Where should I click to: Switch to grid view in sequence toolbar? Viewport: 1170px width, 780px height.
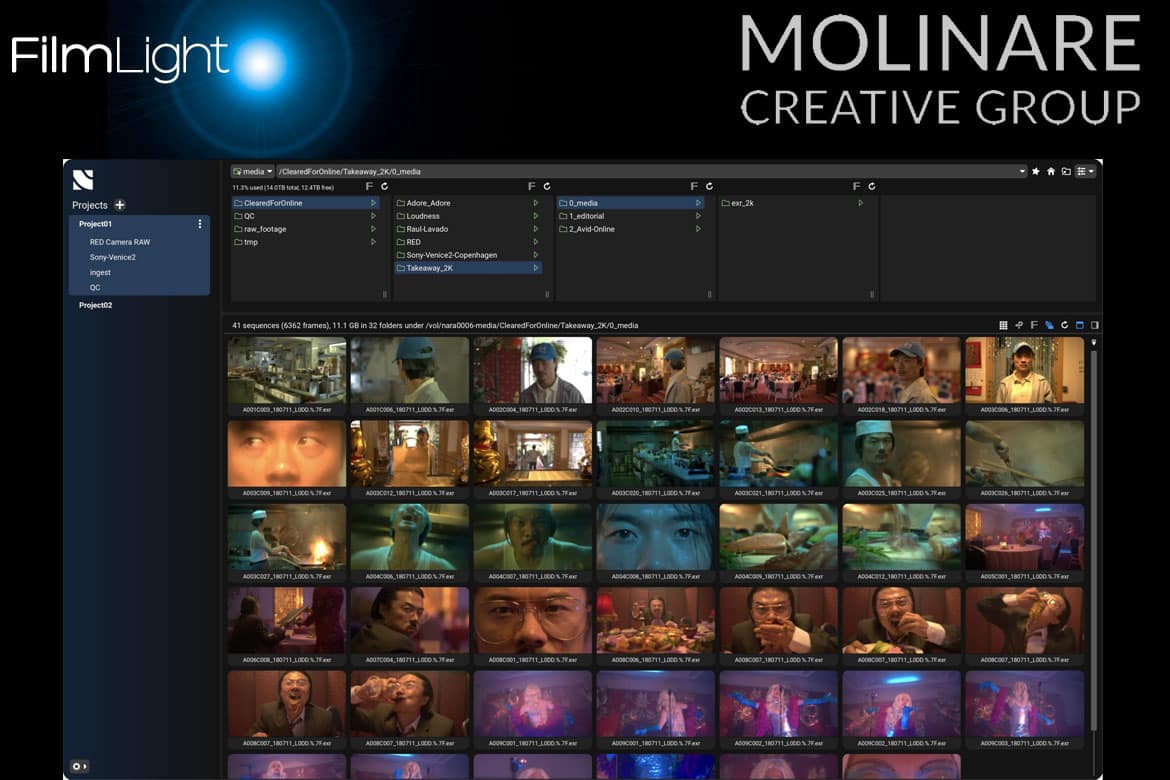point(1003,325)
